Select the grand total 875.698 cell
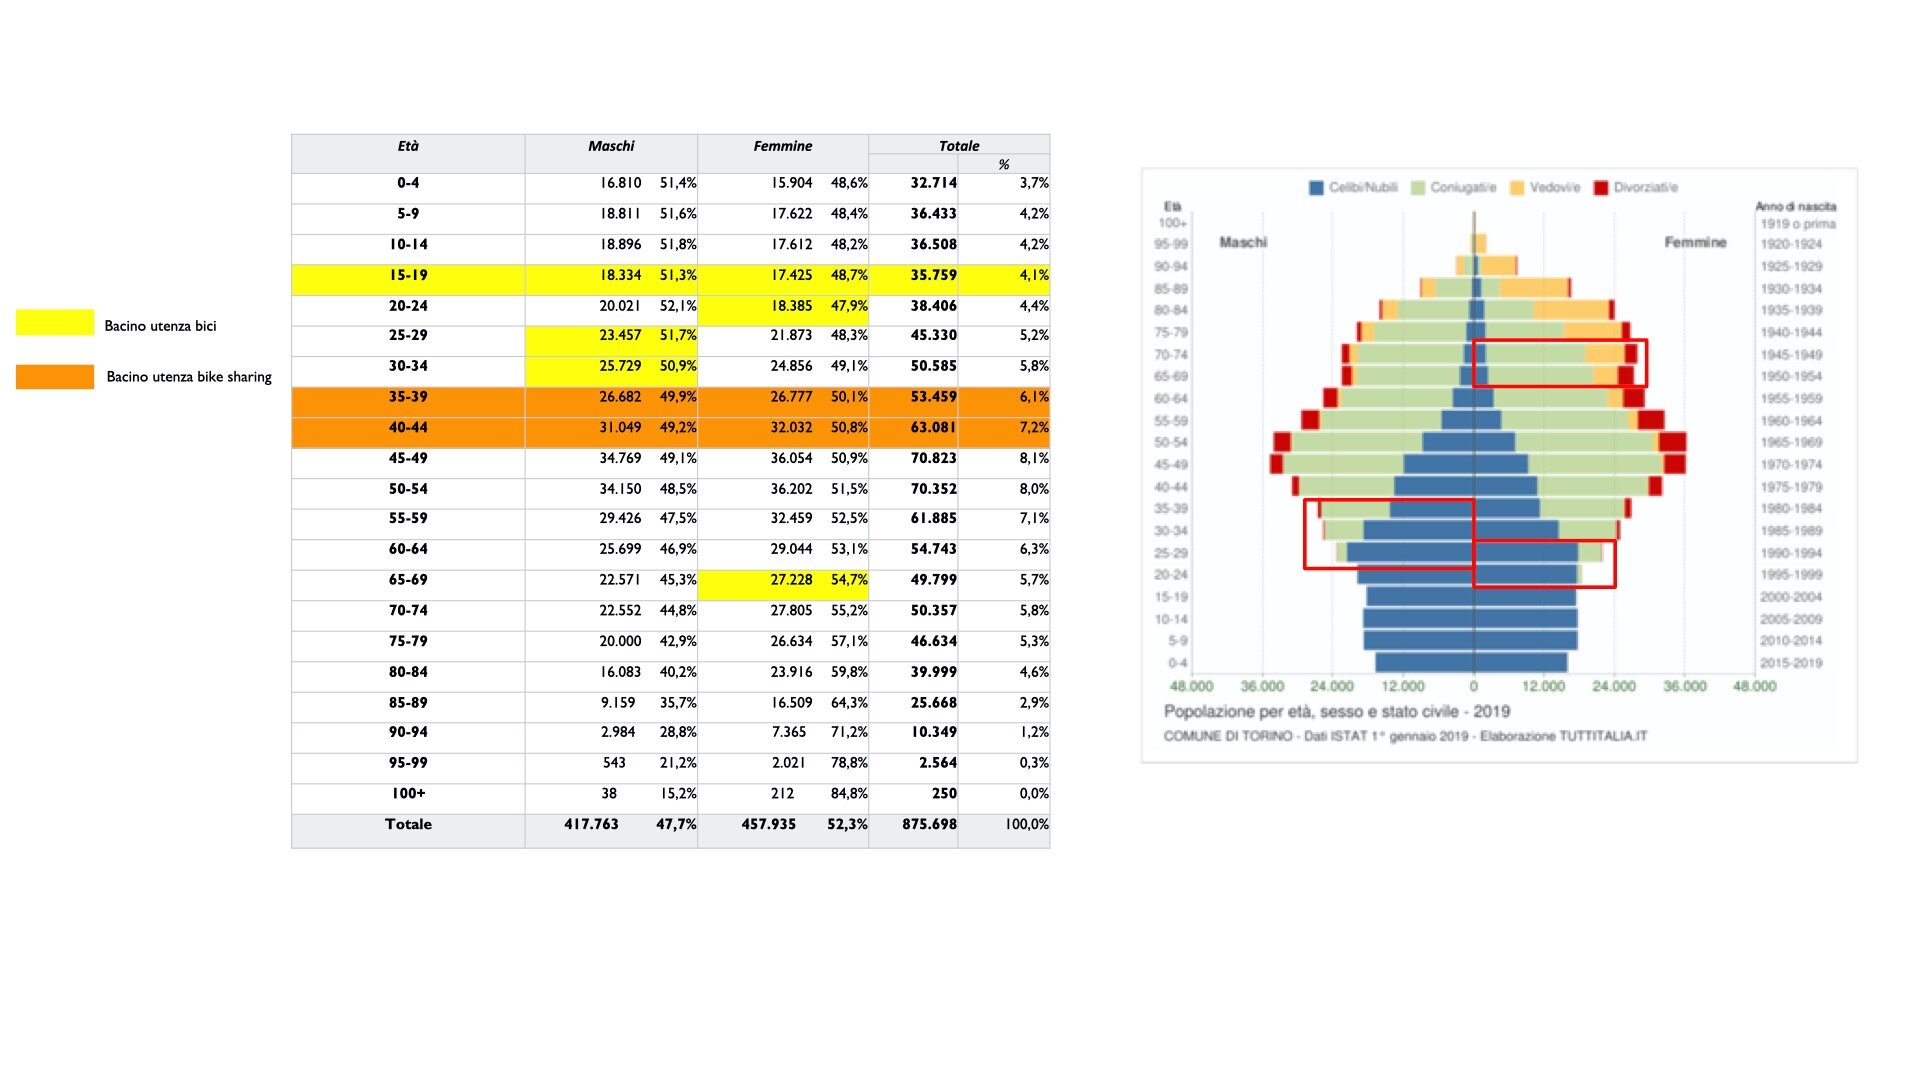Image resolution: width=1920 pixels, height=1080 pixels. 929,824
